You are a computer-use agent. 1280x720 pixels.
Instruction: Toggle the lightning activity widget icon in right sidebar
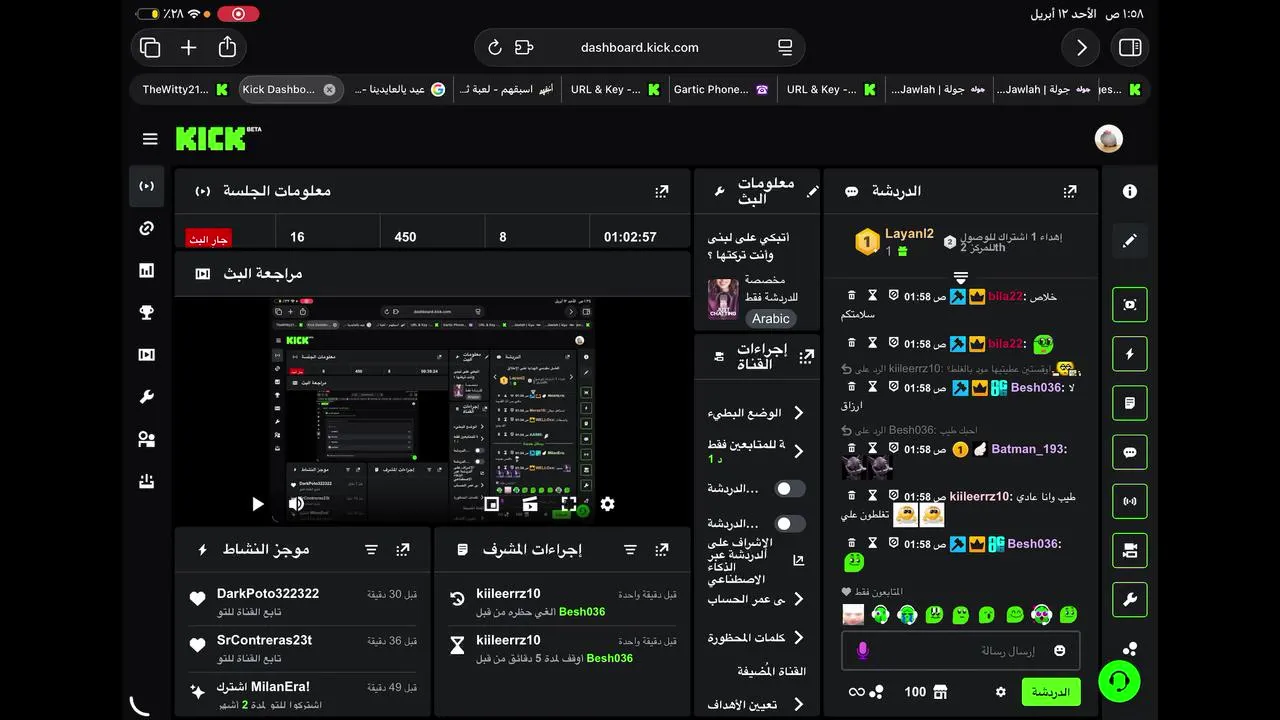1130,354
